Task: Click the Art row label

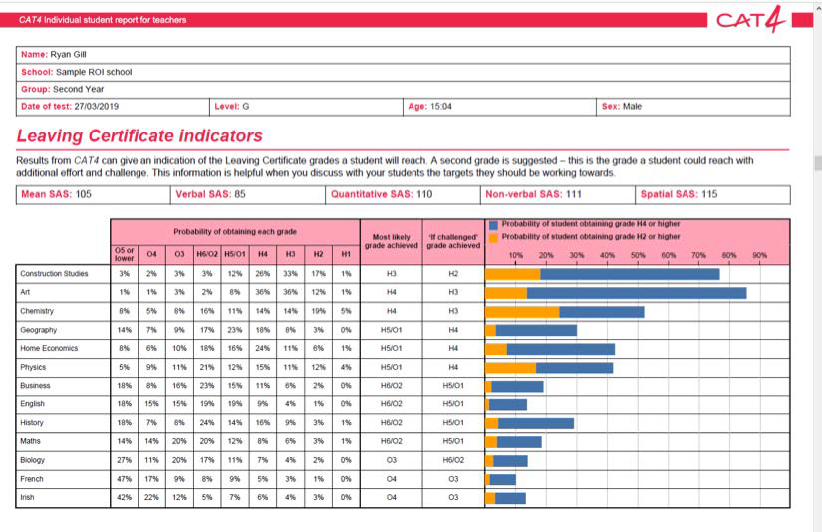Action: (25, 292)
